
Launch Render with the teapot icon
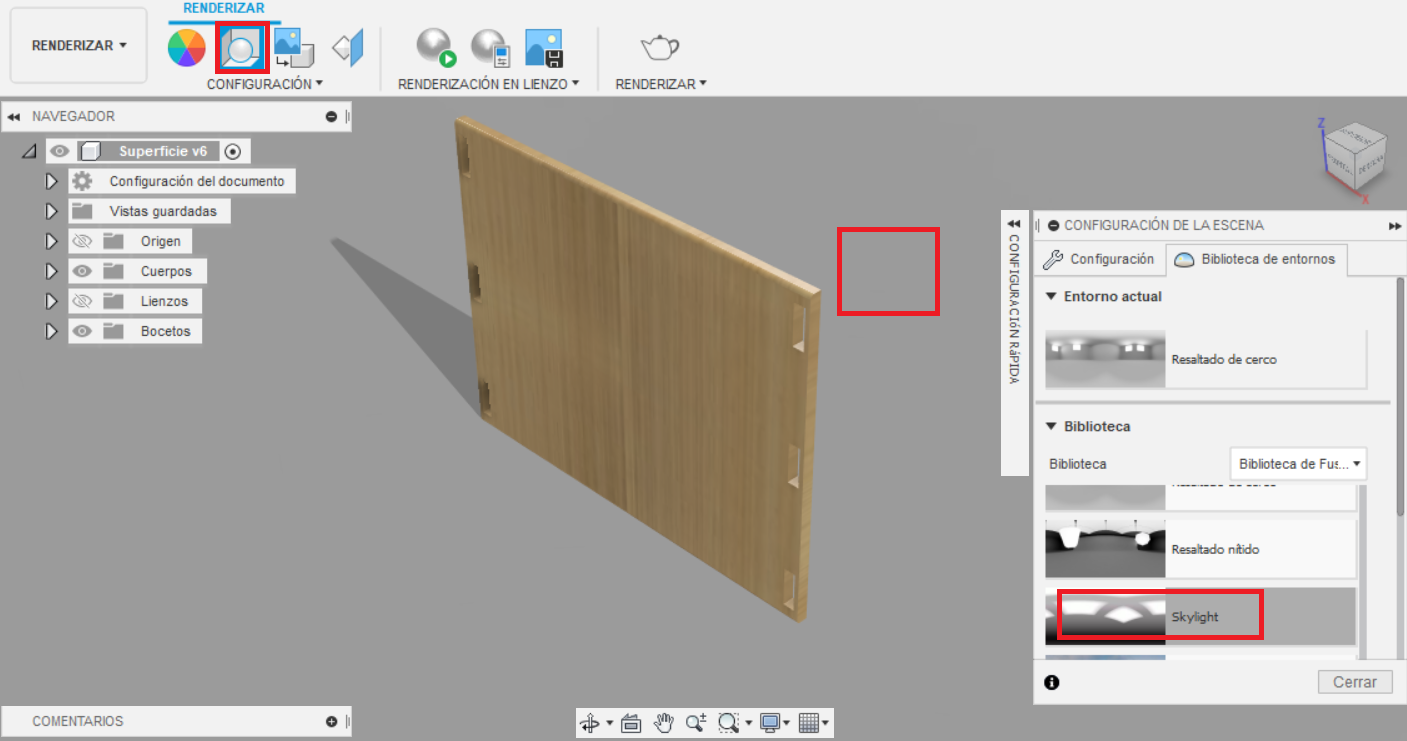[660, 46]
